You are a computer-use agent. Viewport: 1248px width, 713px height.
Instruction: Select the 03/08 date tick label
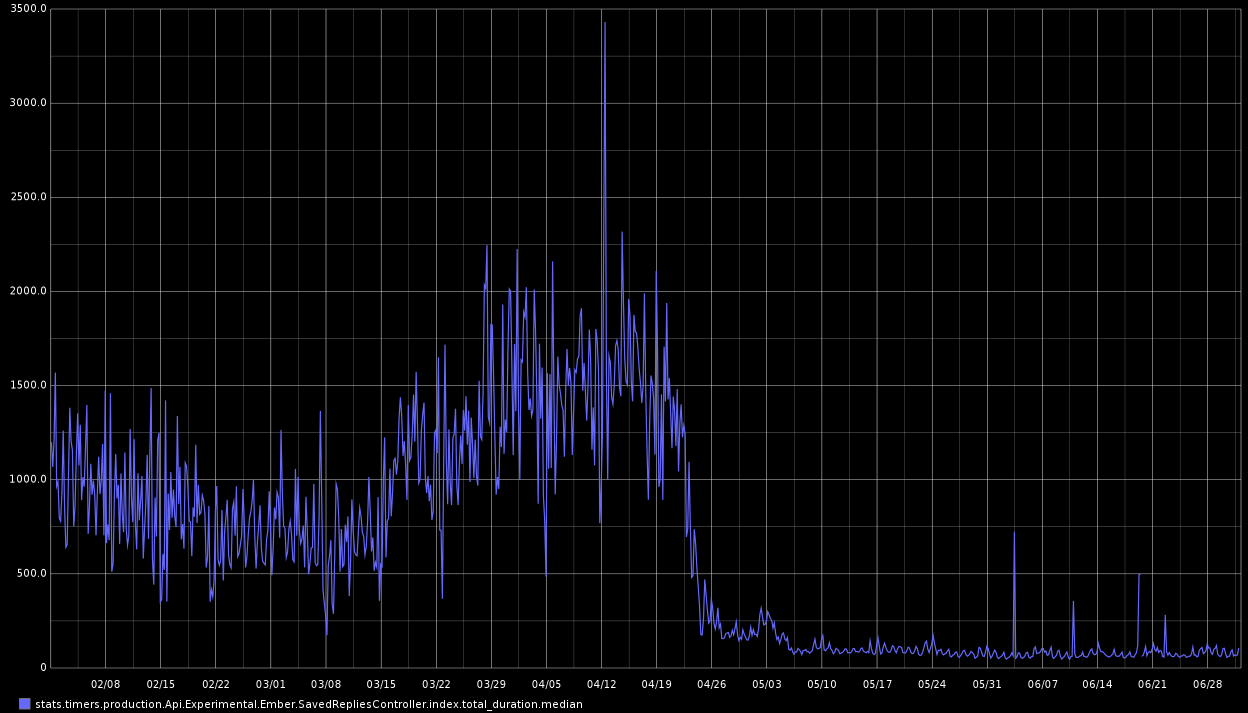[x=326, y=684]
